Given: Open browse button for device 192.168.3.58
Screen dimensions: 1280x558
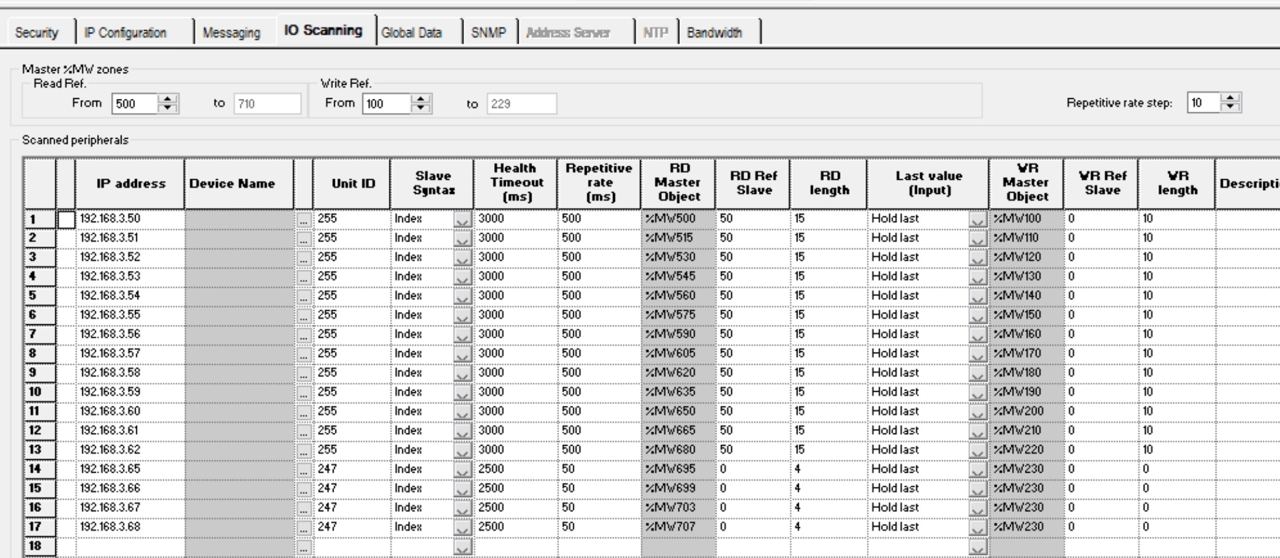Looking at the screenshot, I should (303, 373).
